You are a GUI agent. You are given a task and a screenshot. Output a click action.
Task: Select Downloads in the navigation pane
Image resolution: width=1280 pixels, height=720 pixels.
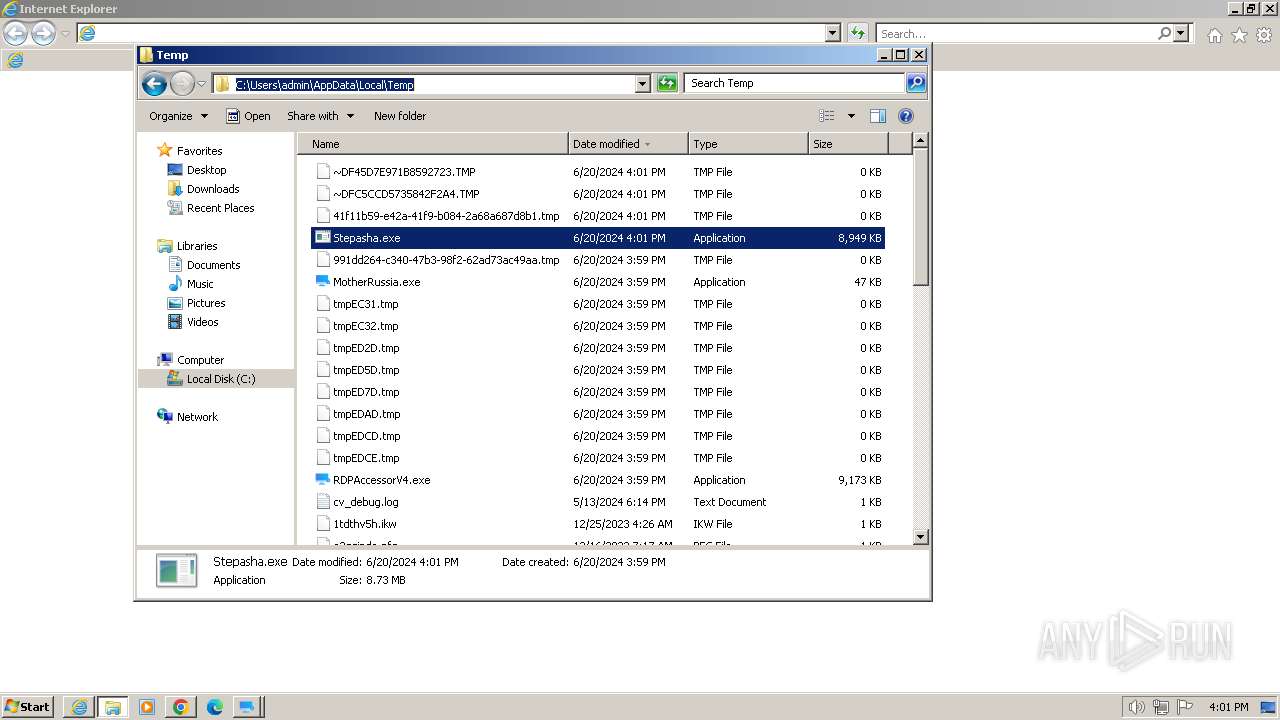[212, 189]
